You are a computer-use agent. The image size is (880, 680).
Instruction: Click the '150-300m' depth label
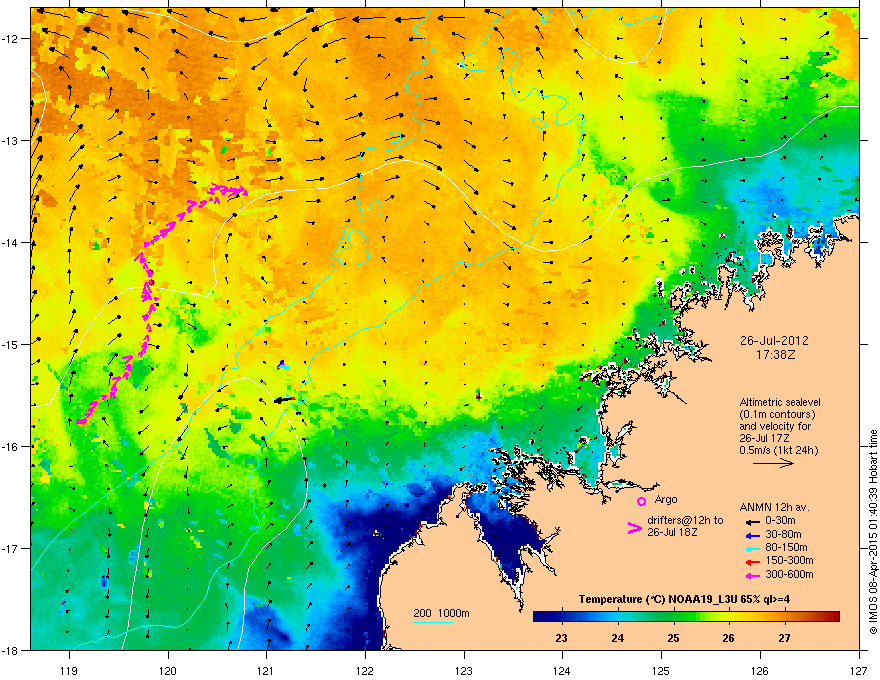(x=789, y=560)
